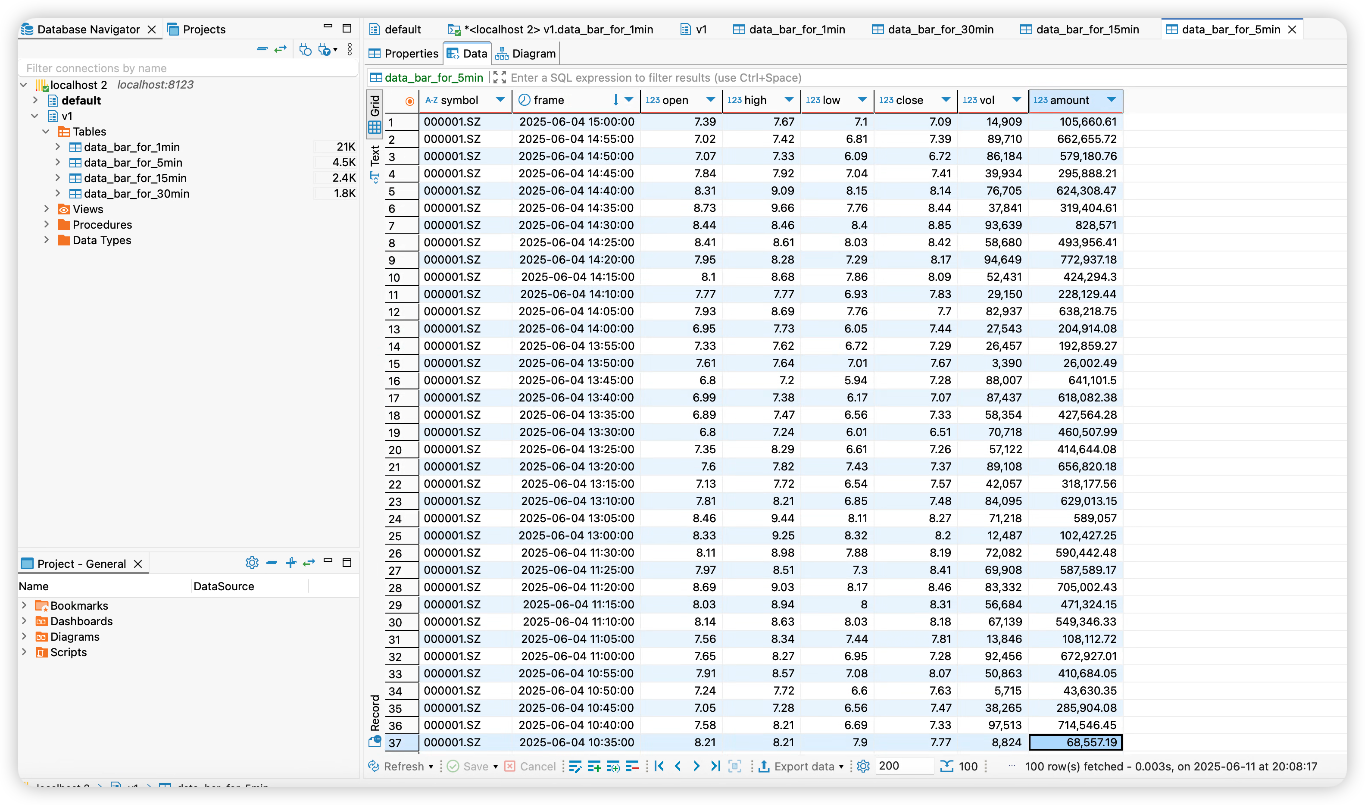Collapse all nodes in Database Navigator toolbar

262,49
